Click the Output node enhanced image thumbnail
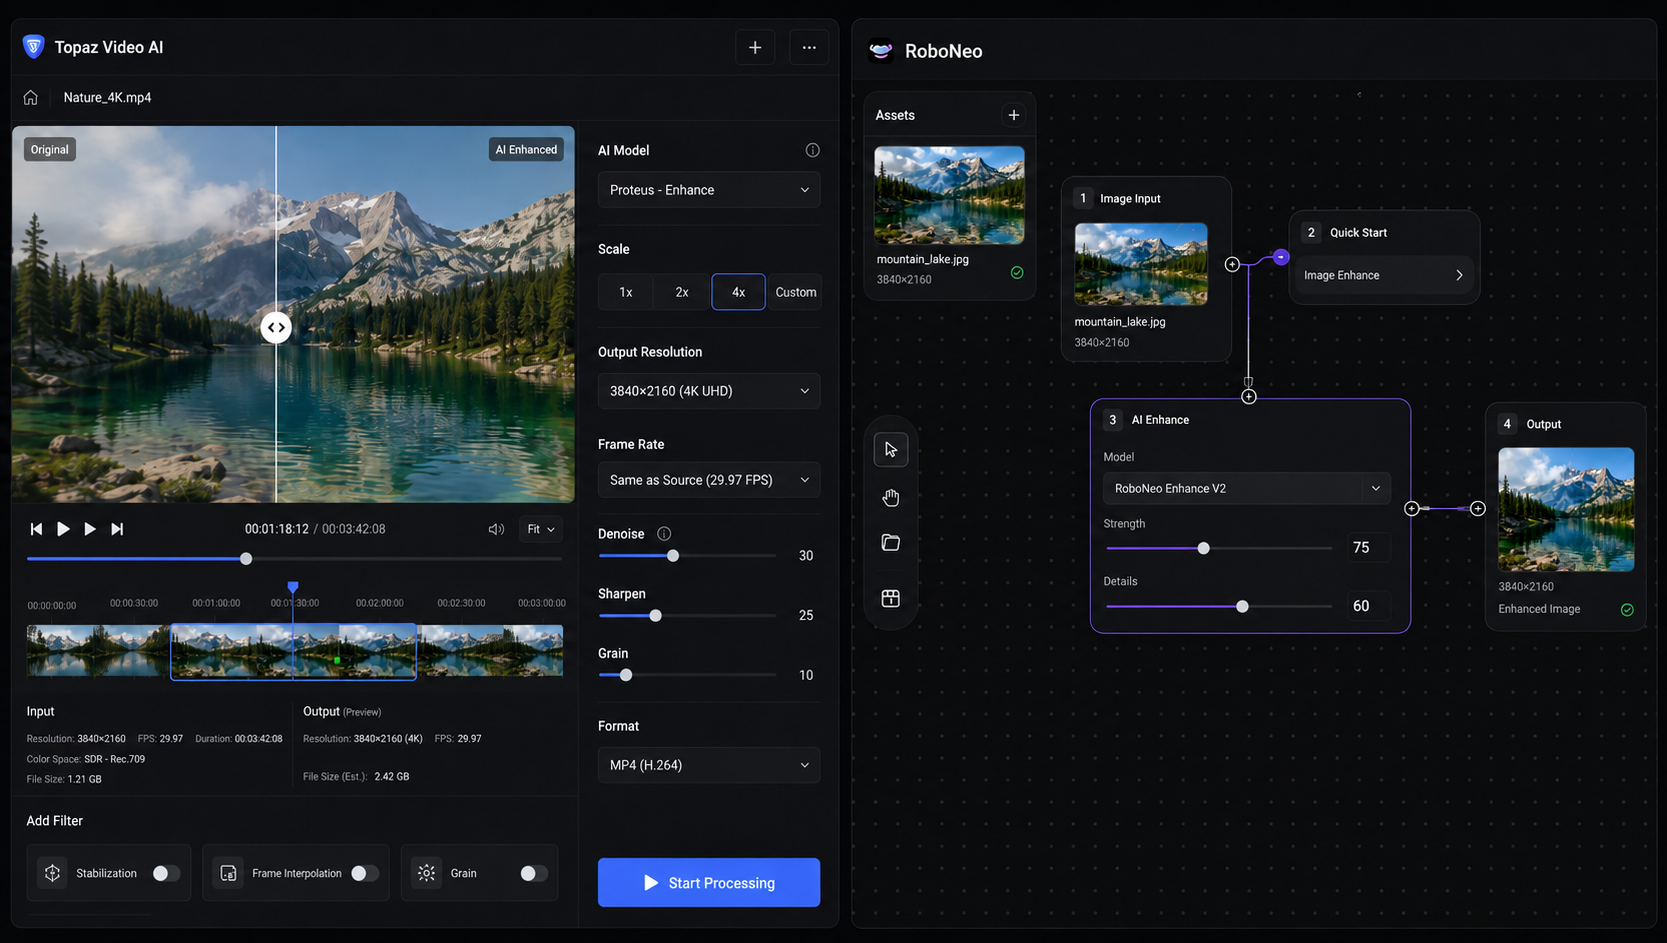This screenshot has width=1667, height=943. 1566,510
